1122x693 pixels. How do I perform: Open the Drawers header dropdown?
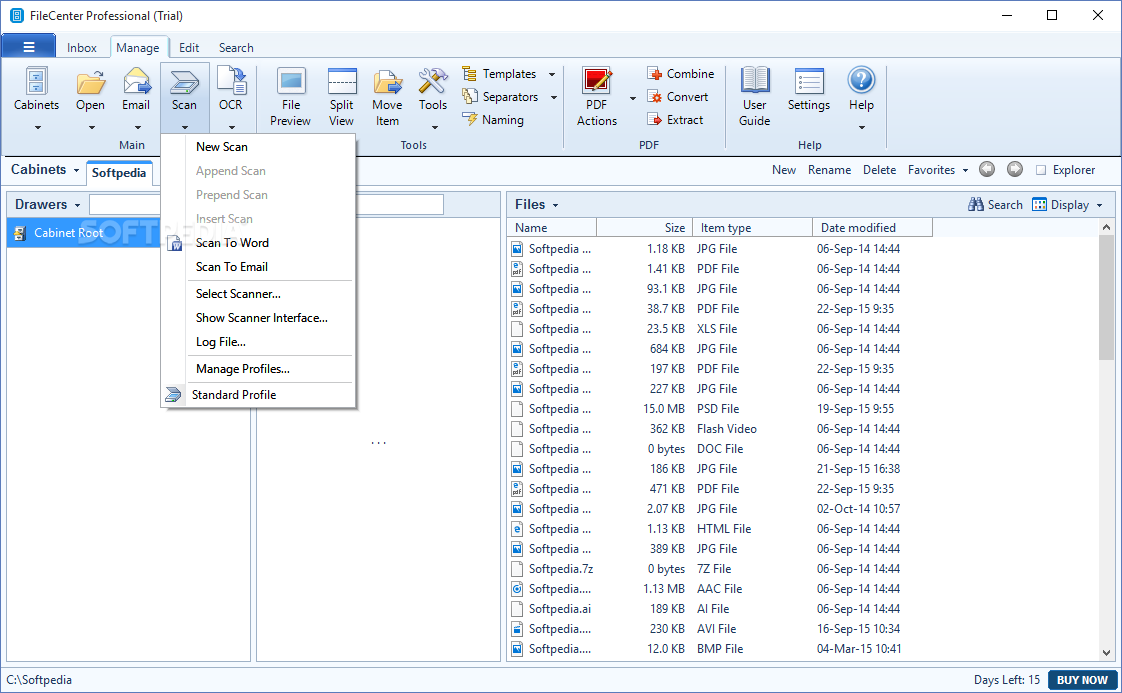pos(48,205)
